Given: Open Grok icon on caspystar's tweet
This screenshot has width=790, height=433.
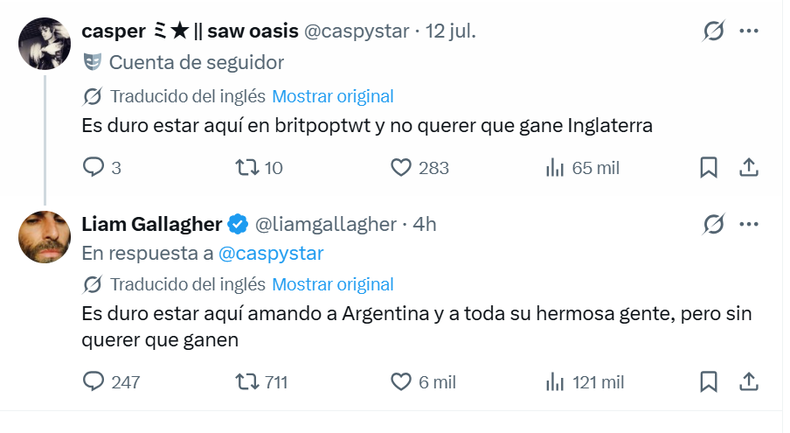Looking at the screenshot, I should [x=713, y=31].
